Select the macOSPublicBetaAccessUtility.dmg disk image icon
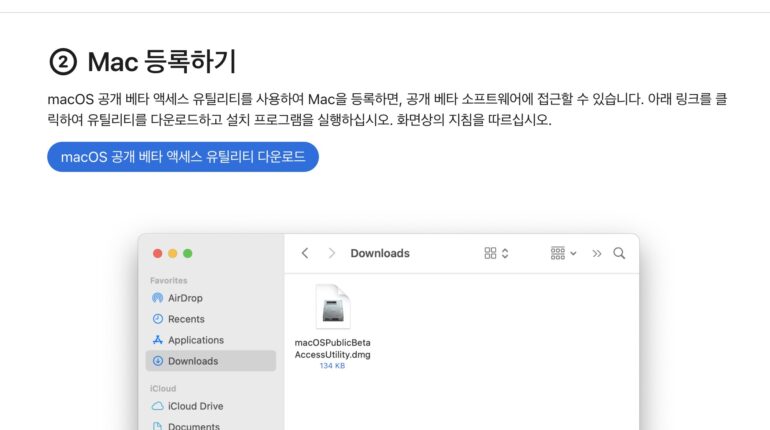770x430 pixels. point(332,307)
